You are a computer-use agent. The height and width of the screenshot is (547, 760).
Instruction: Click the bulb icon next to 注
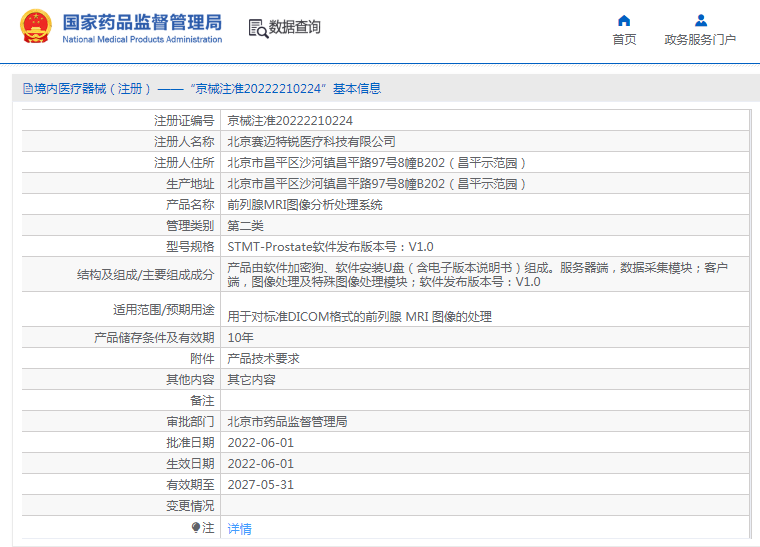click(196, 527)
